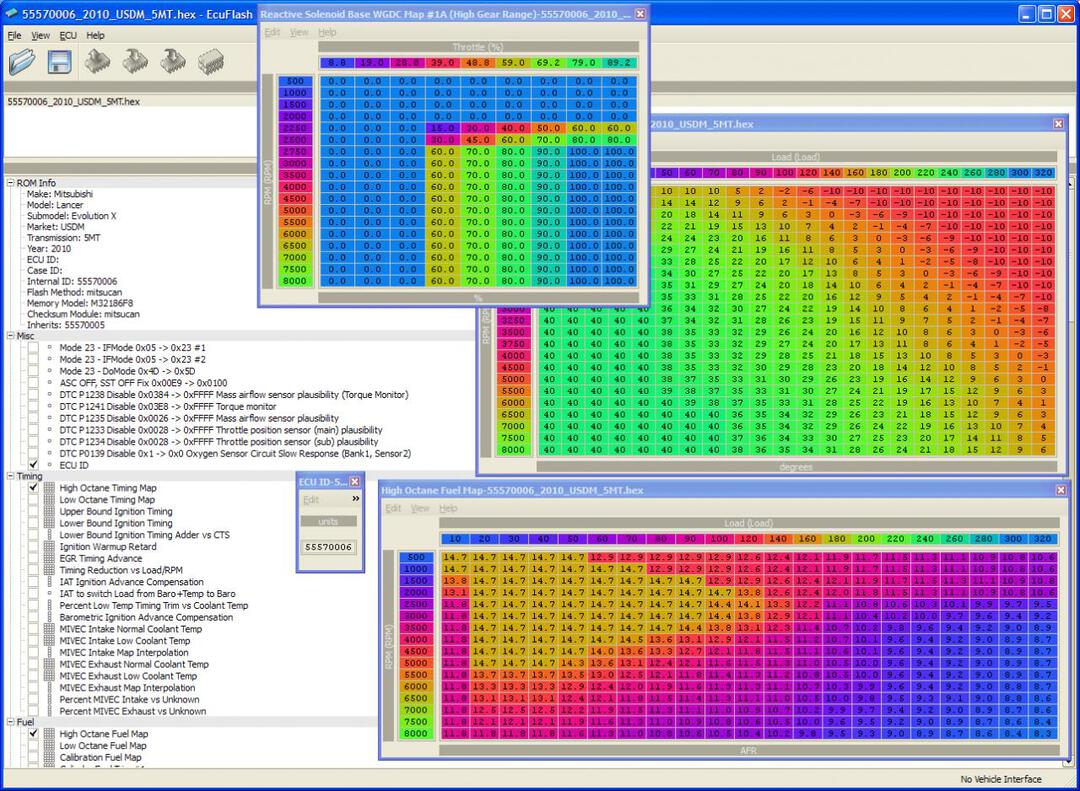Click the table icon beside Low Octane Timing Map
1080x791 pixels.
click(x=49, y=500)
